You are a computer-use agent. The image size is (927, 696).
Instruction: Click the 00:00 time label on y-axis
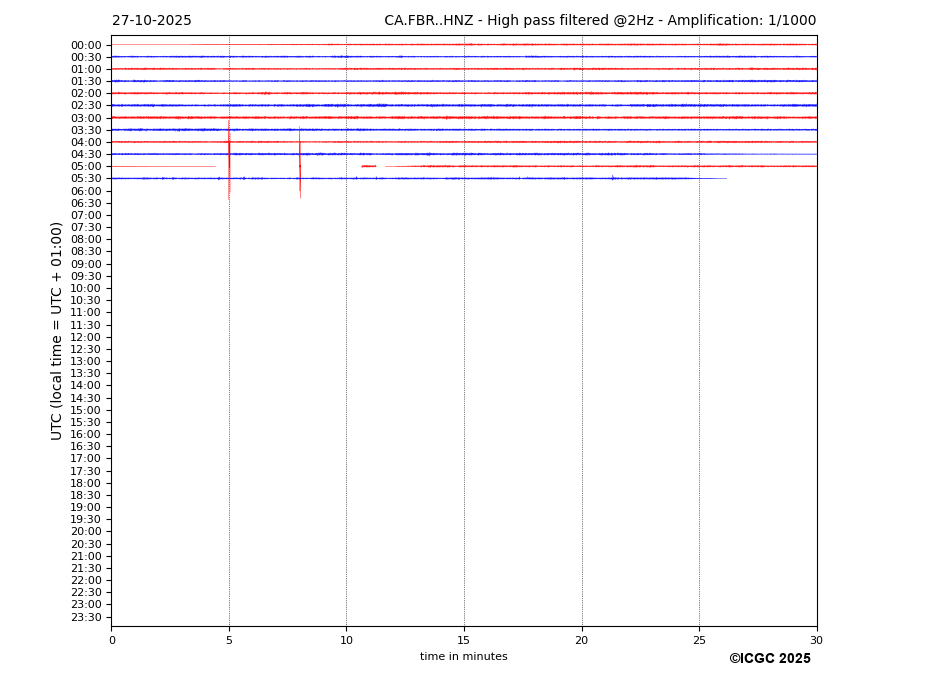[86, 45]
